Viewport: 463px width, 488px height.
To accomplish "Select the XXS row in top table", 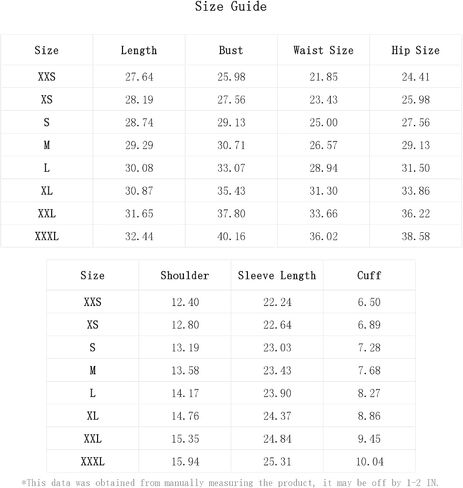I will click(x=231, y=77).
